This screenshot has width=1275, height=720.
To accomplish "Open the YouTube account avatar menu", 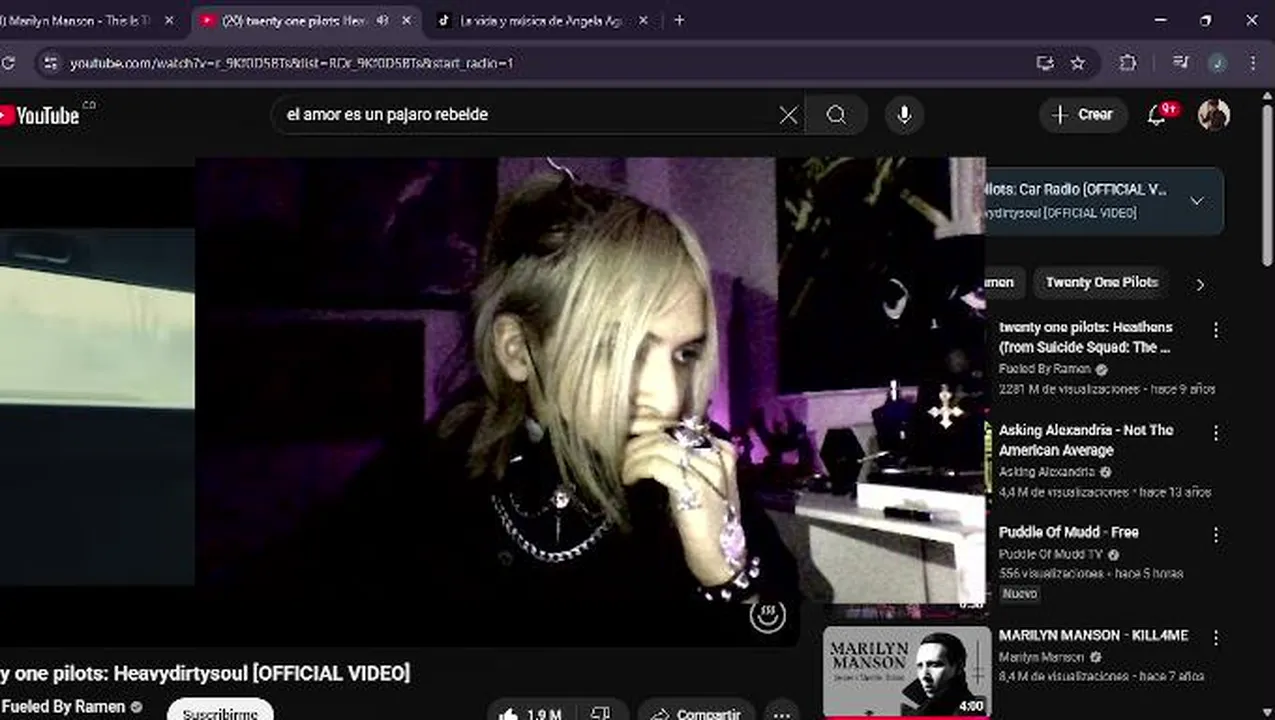I will point(1214,115).
